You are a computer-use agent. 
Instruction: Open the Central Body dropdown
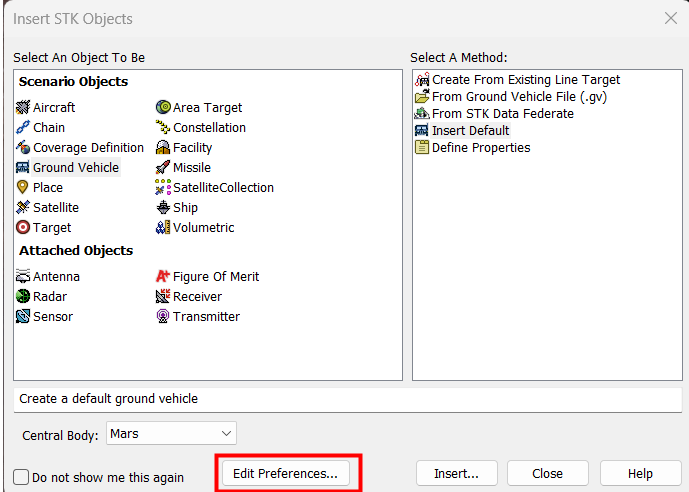click(x=171, y=433)
